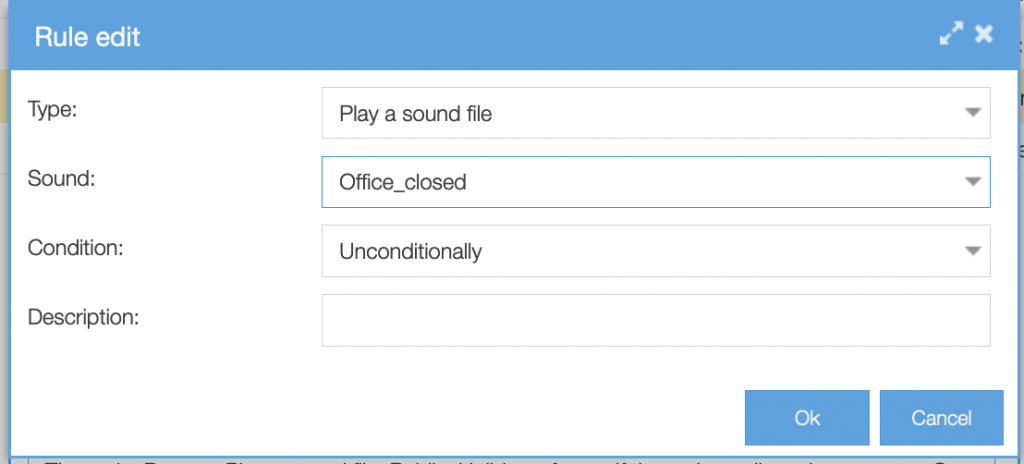Close the Rule edit dialog
Image resolution: width=1024 pixels, height=464 pixels.
pos(984,34)
